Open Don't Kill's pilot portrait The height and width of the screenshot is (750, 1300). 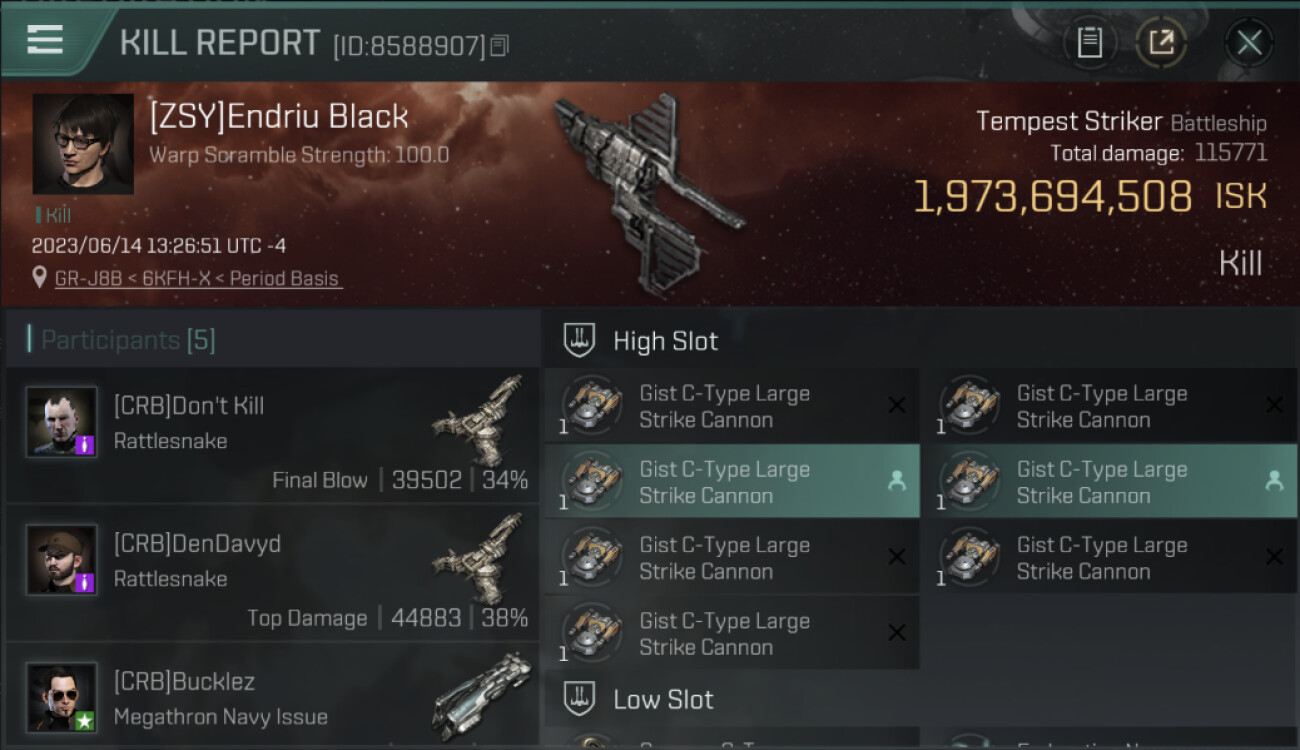tap(62, 422)
